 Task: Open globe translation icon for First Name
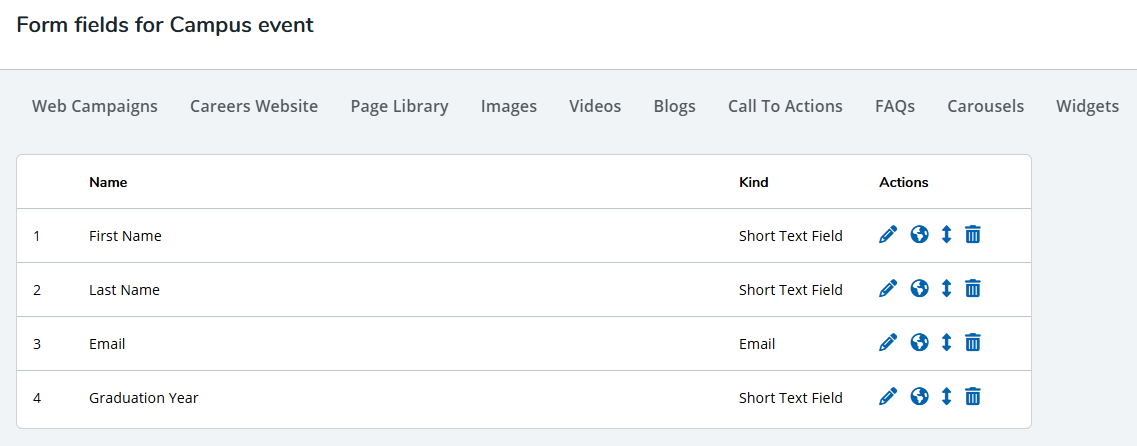[919, 234]
